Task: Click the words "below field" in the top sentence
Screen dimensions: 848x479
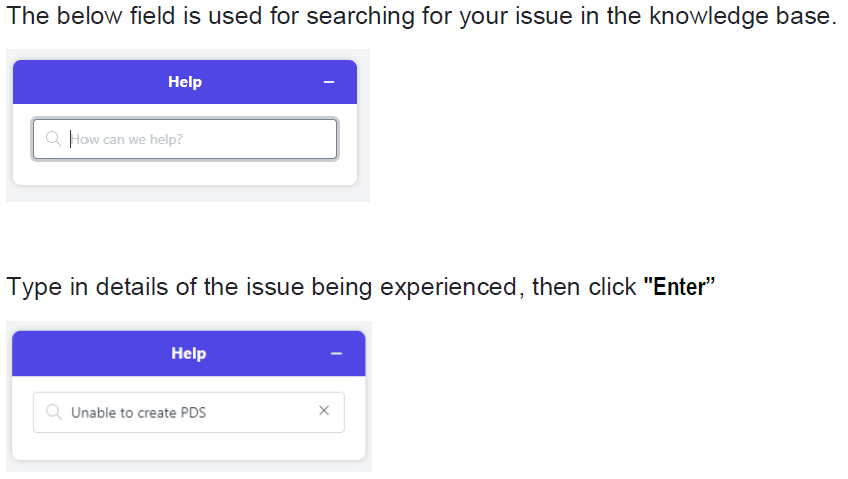Action: coord(116,16)
